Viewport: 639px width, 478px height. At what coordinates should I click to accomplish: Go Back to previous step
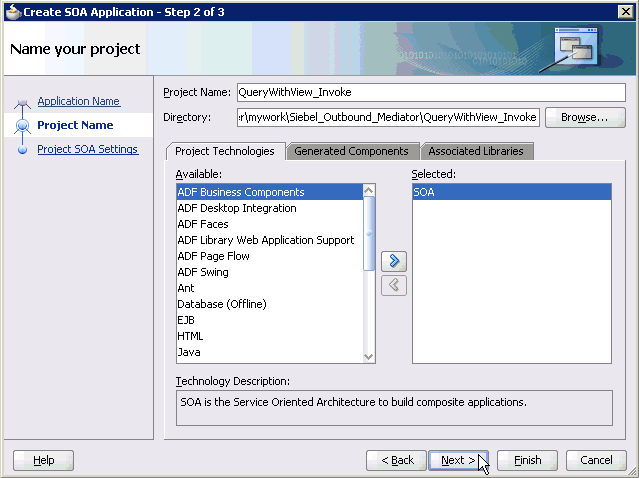[x=397, y=460]
